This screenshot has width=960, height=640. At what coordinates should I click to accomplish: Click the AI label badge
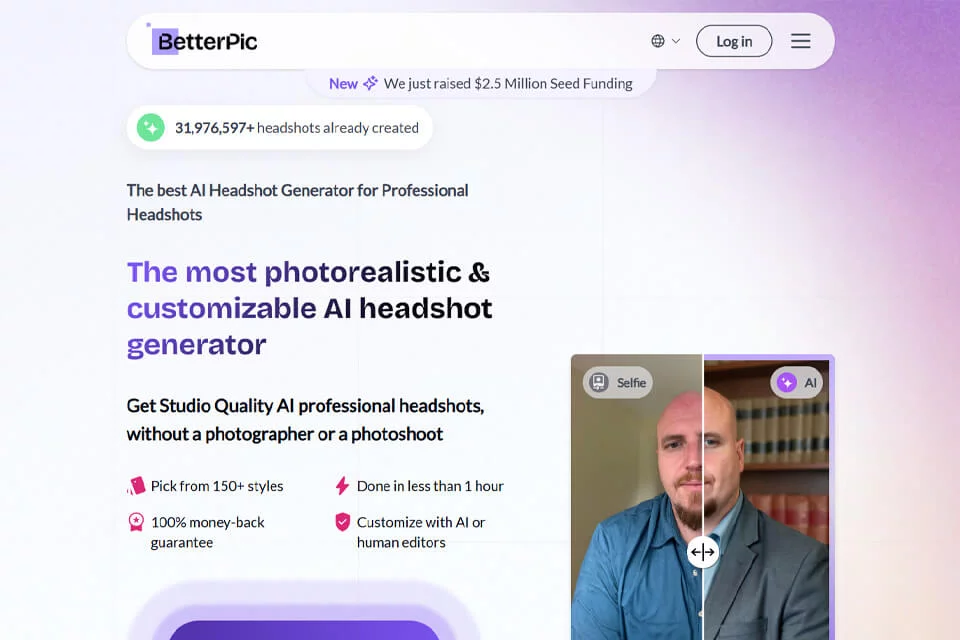(x=797, y=383)
